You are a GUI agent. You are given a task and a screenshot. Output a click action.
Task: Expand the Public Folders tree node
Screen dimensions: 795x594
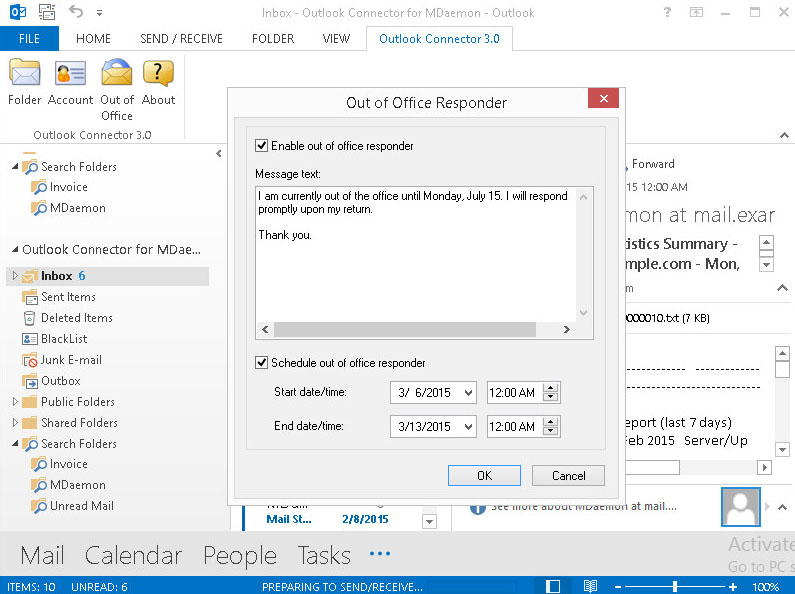[x=15, y=402]
